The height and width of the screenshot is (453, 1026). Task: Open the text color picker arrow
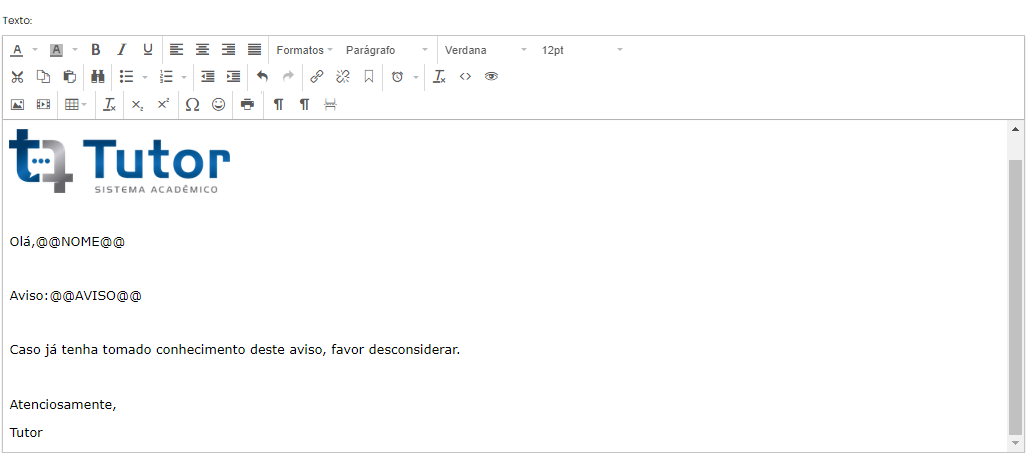point(35,50)
